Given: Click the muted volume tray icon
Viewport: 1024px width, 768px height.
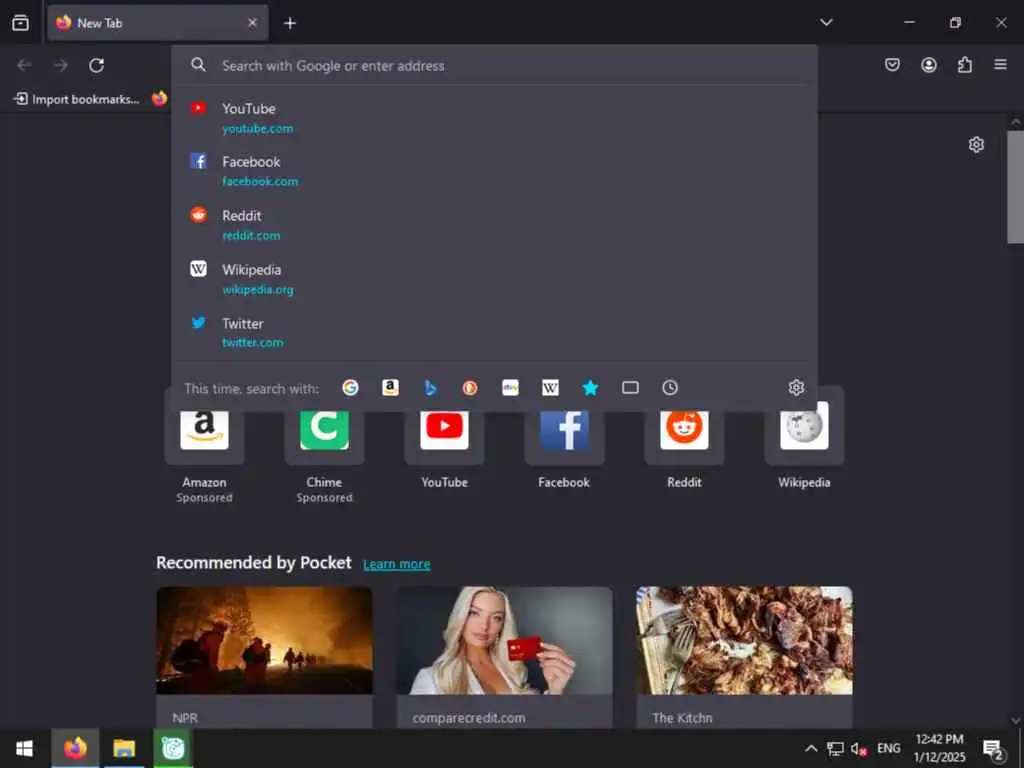Looking at the screenshot, I should point(859,749).
